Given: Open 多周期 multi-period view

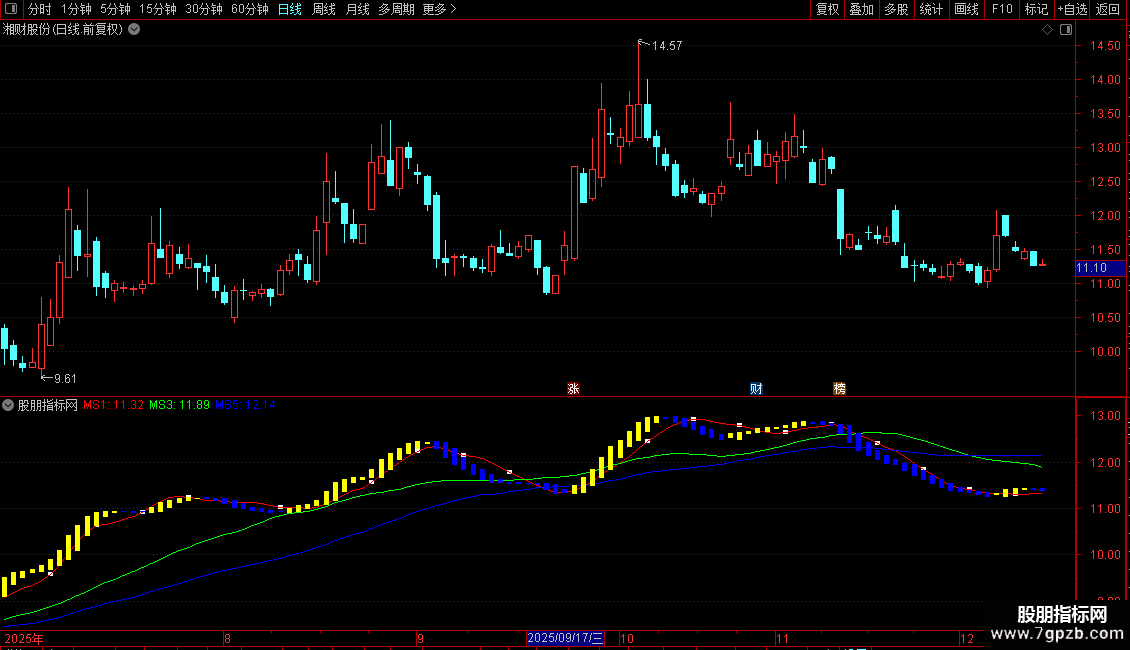Looking at the screenshot, I should (x=396, y=9).
